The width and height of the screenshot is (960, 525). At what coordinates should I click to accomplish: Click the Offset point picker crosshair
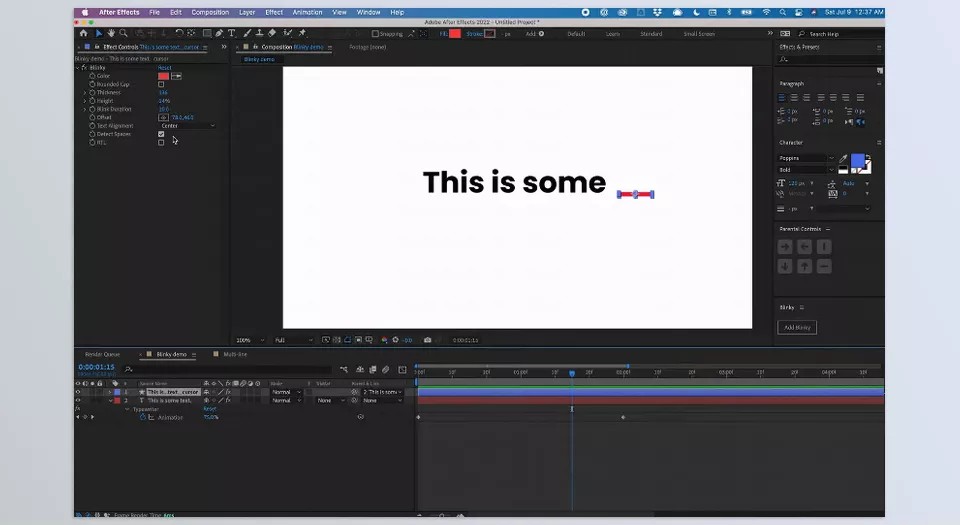pos(163,117)
